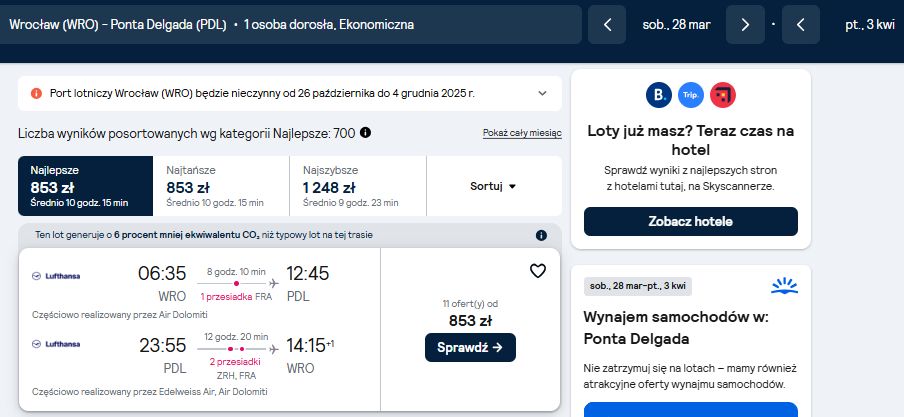Image resolution: width=904 pixels, height=417 pixels.
Task: Select the Najlepsze tab
Action: click(85, 186)
